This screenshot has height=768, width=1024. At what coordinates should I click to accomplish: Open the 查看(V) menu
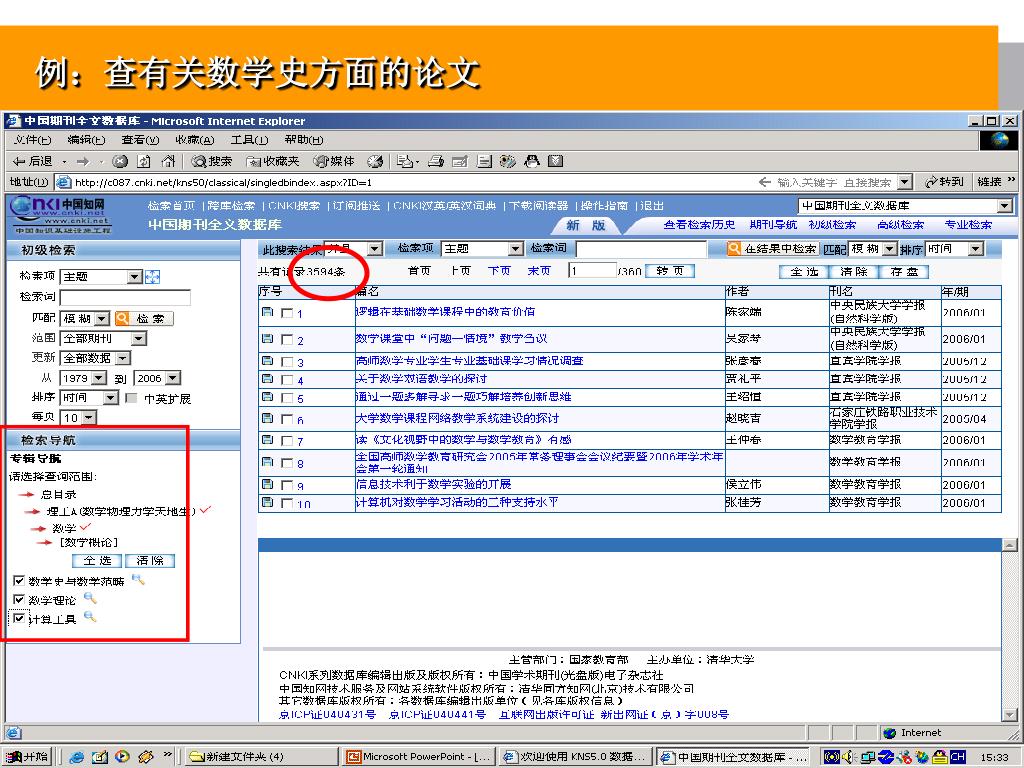[140, 140]
